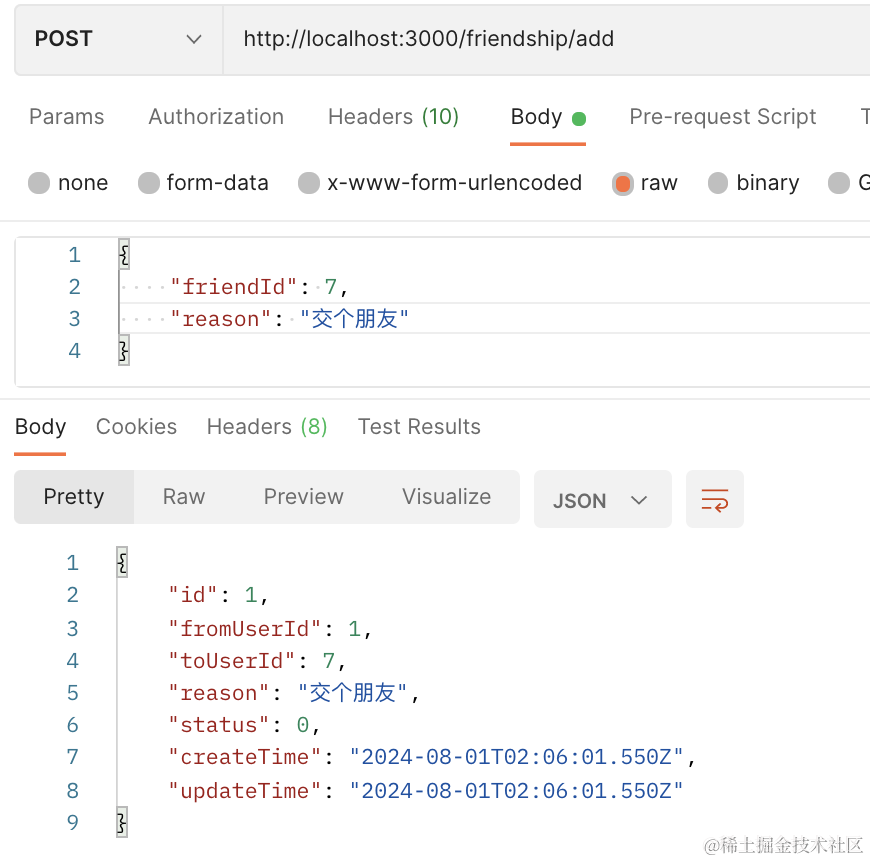This screenshot has width=870, height=862.
Task: Select the binary body radio option
Action: (718, 183)
